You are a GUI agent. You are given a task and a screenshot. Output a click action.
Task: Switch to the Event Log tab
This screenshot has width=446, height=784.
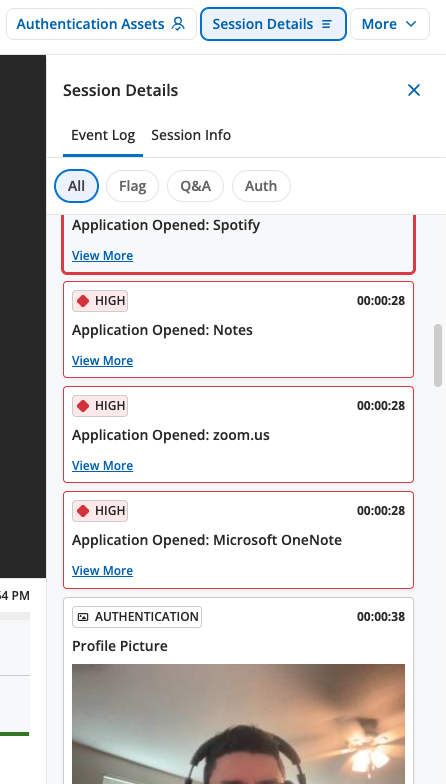[103, 135]
